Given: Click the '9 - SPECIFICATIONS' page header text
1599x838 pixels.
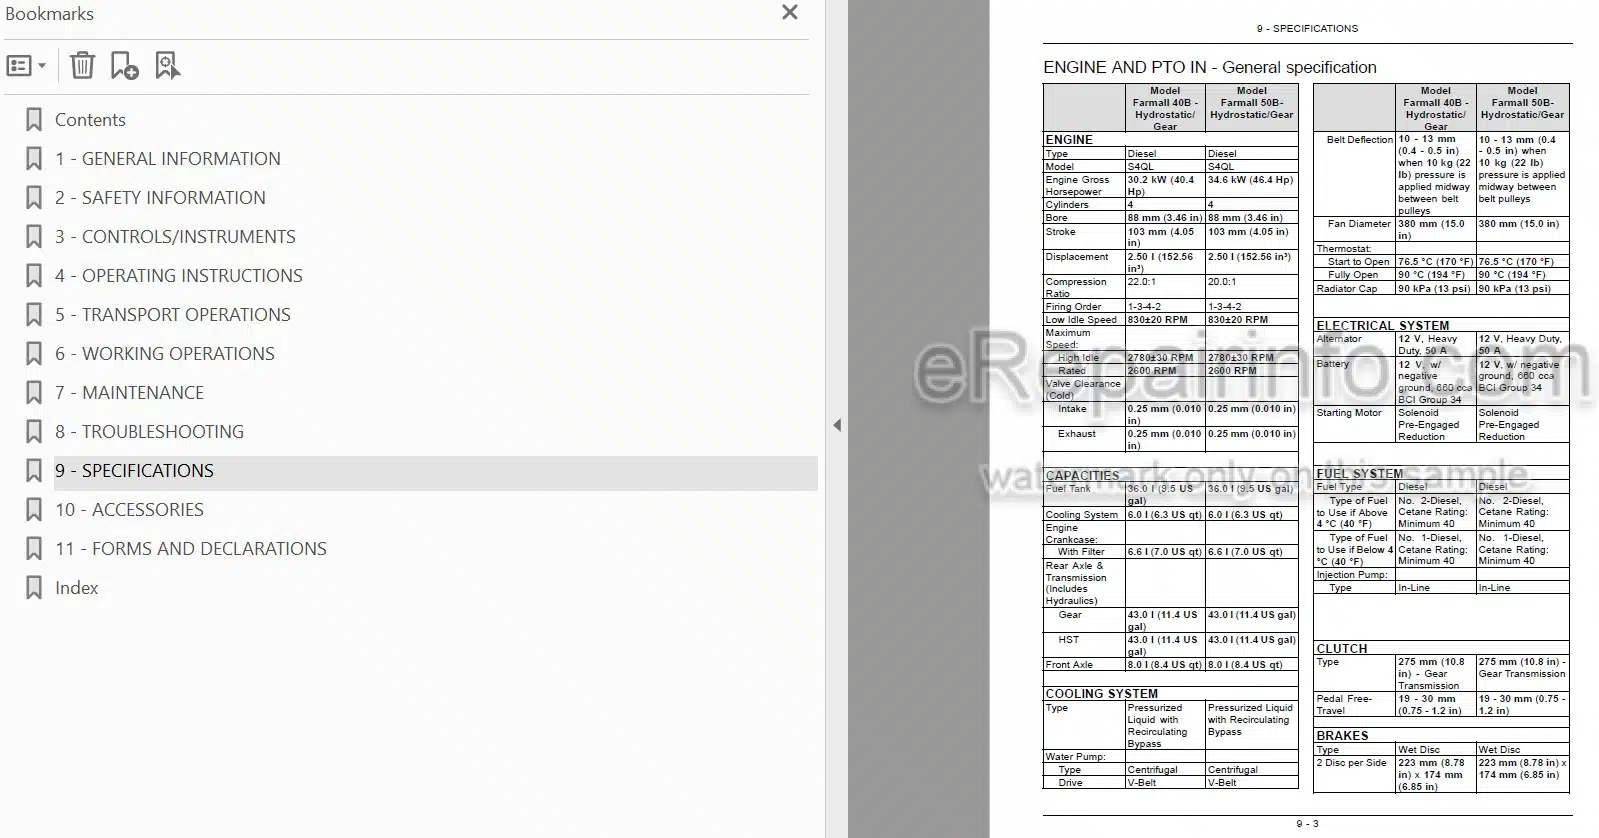Looking at the screenshot, I should pyautogui.click(x=1307, y=29).
